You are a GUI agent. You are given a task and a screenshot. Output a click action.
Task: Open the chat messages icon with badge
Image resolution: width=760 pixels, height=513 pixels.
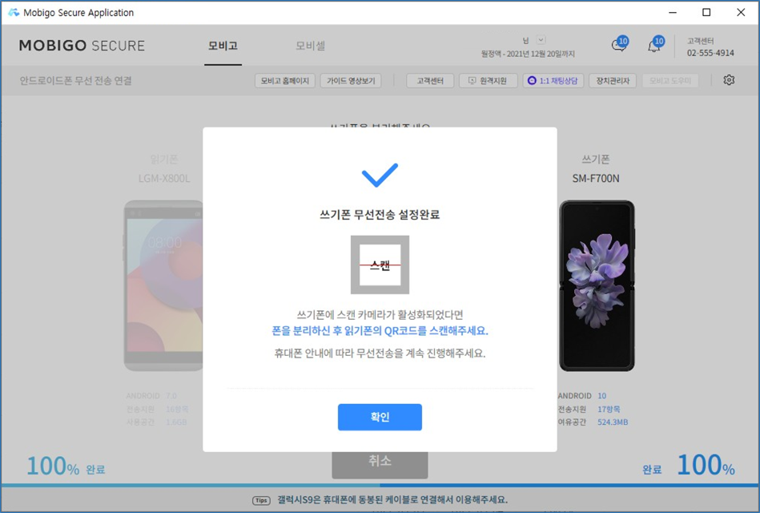619,44
